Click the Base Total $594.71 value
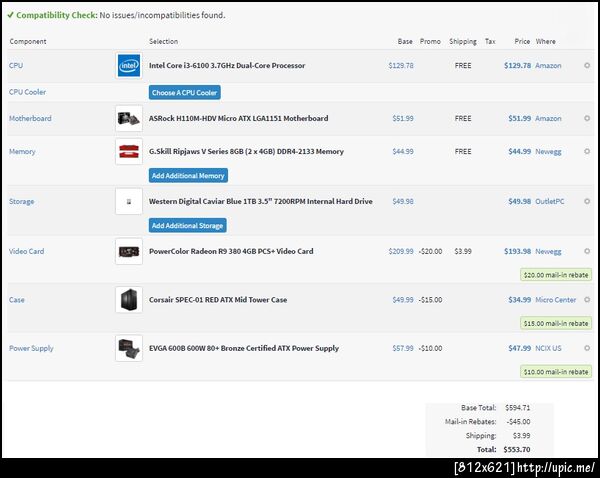The width and height of the screenshot is (600, 478). point(517,408)
